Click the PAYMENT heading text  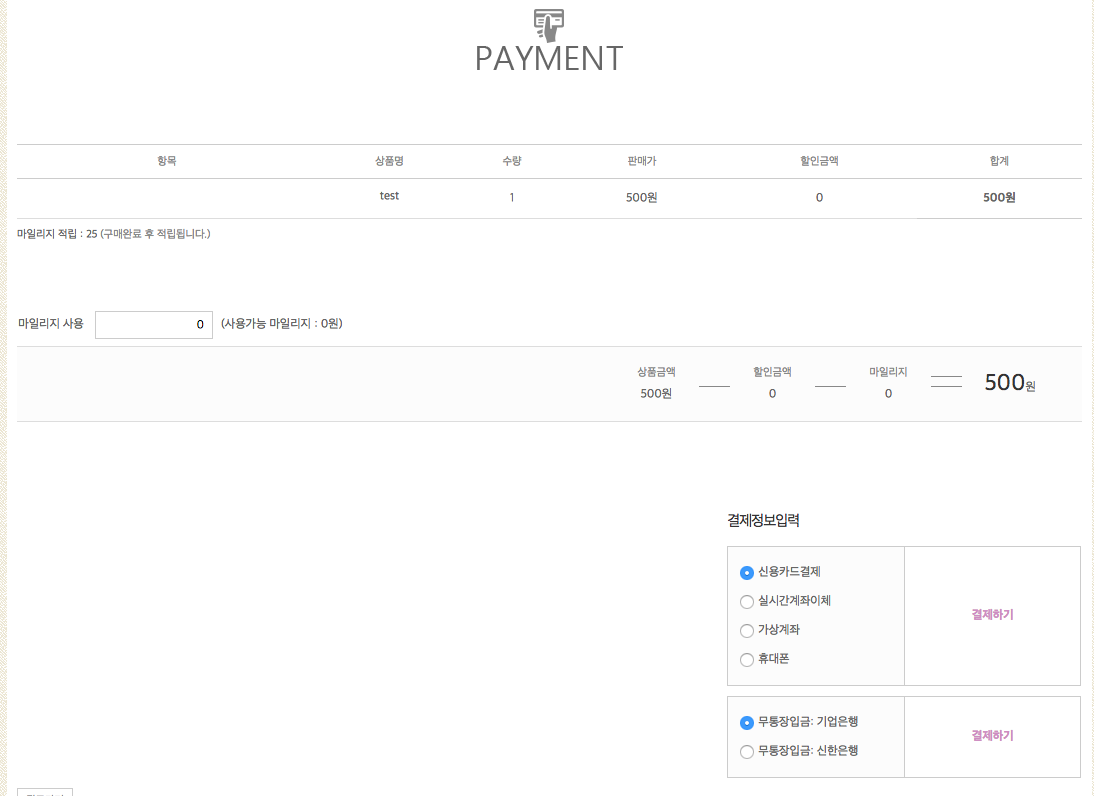549,59
